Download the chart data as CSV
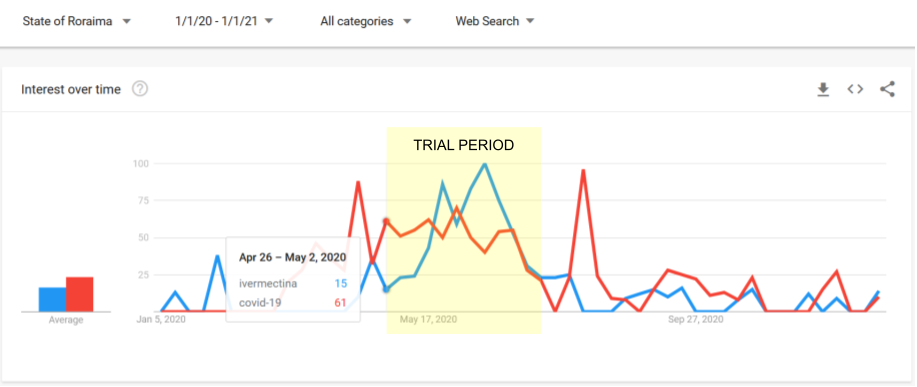Viewport: 917px width, 387px height. click(x=823, y=89)
